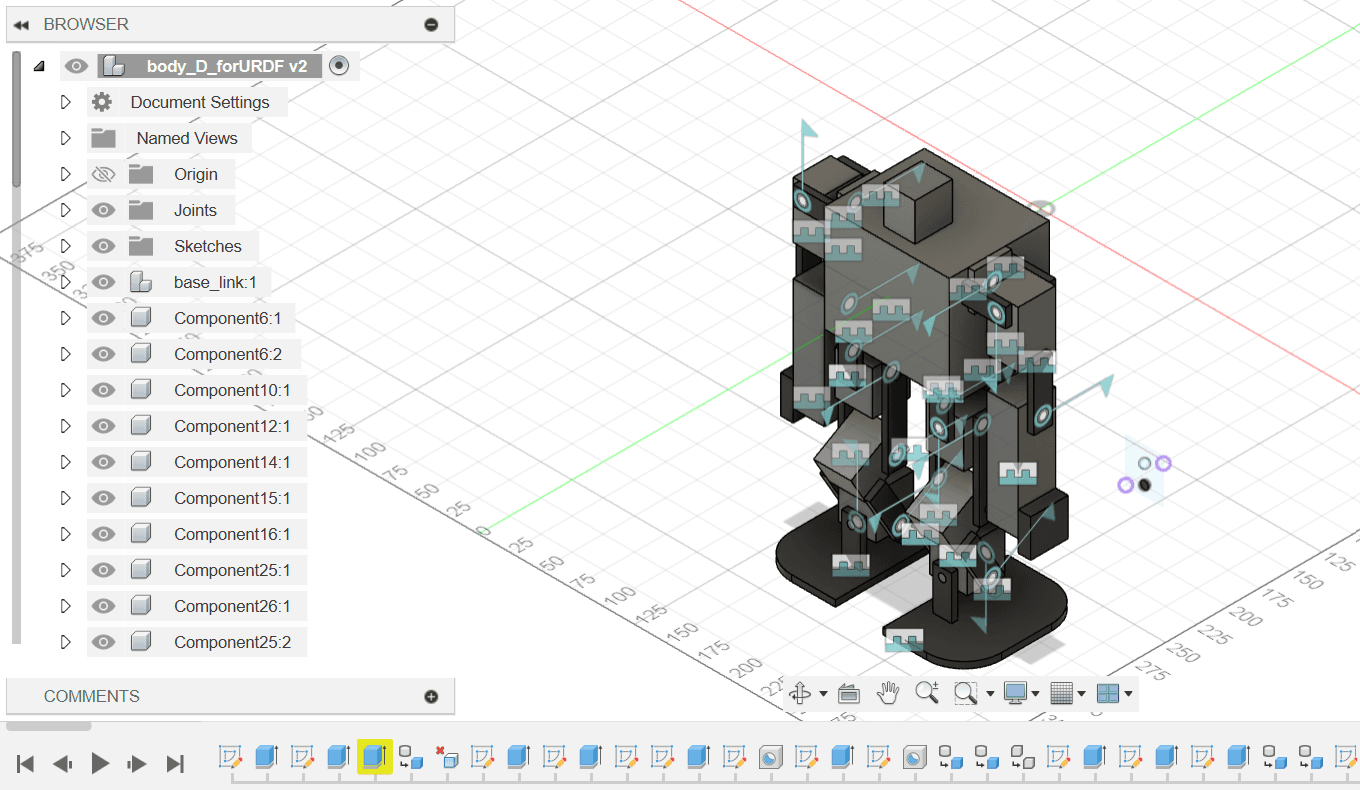
Task: Click the Look At camera icon
Action: coord(849,693)
